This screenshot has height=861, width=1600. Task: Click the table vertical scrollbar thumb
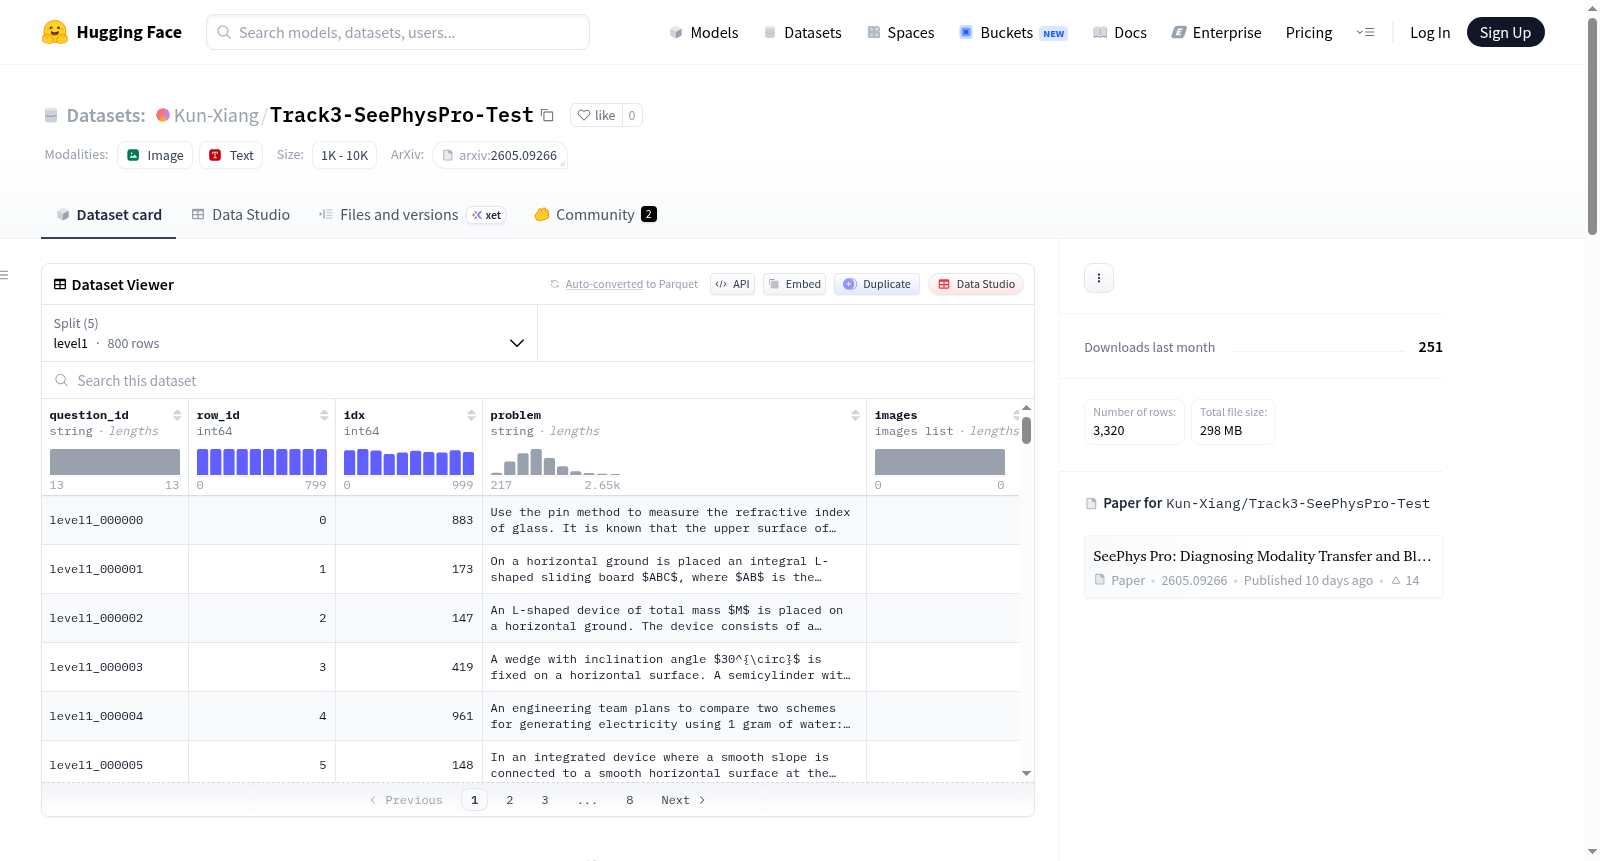[x=1026, y=430]
